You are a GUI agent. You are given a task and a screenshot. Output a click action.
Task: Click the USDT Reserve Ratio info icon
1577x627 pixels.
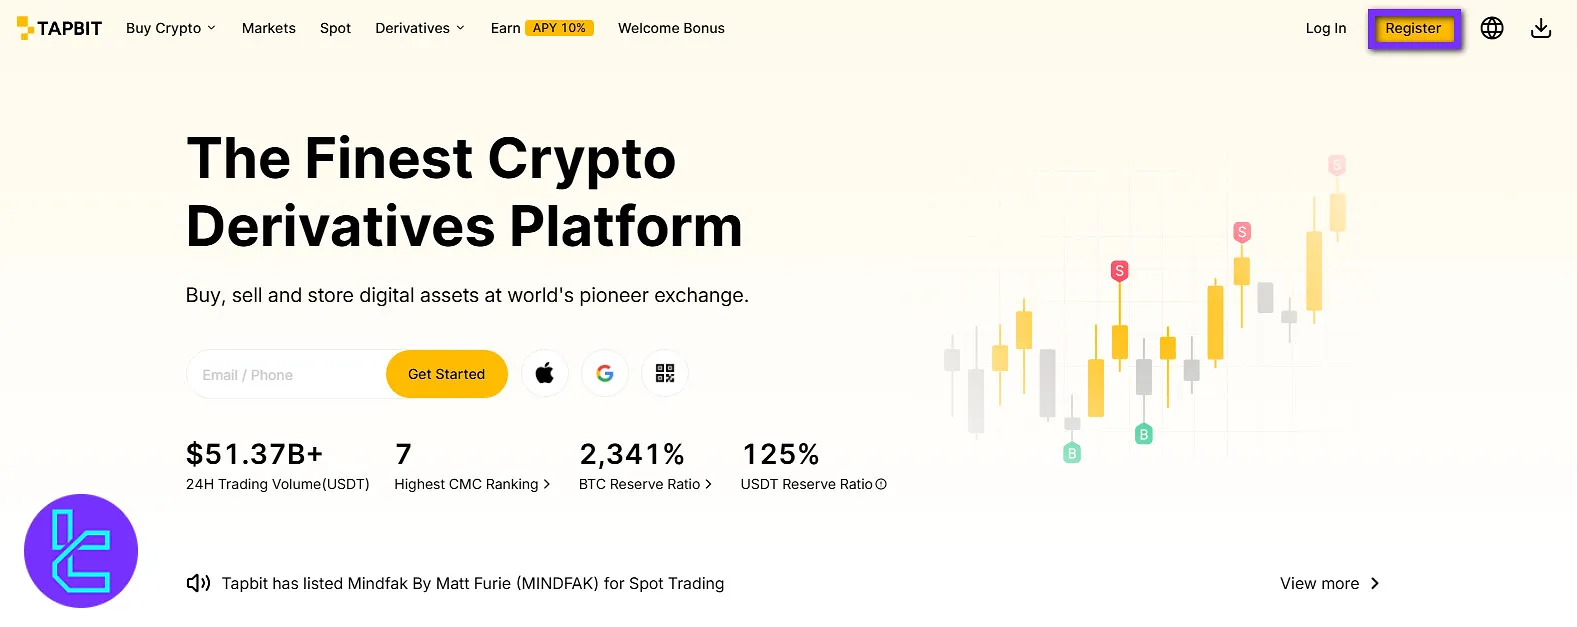click(x=881, y=485)
